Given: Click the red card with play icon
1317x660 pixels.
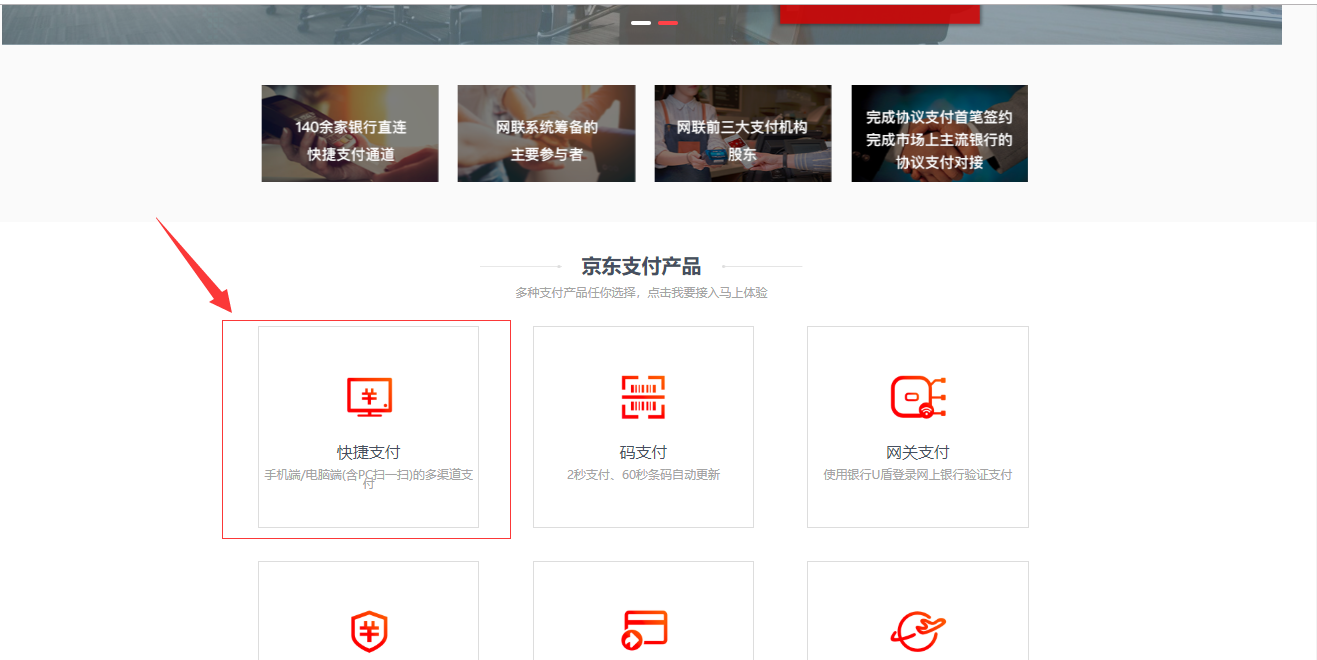Looking at the screenshot, I should (643, 630).
